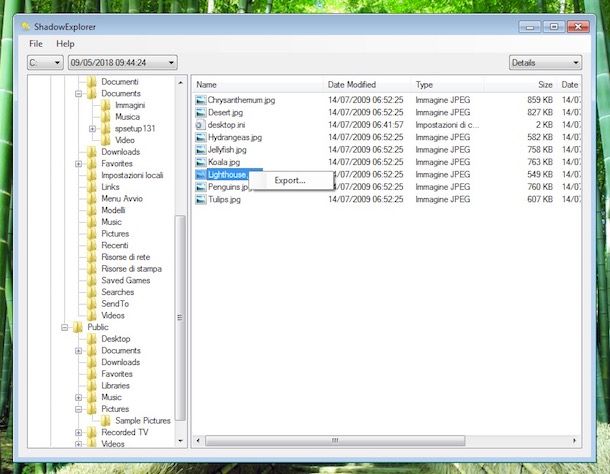Expand the Favorites node under user profile
The height and width of the screenshot is (474, 610).
coord(79,164)
